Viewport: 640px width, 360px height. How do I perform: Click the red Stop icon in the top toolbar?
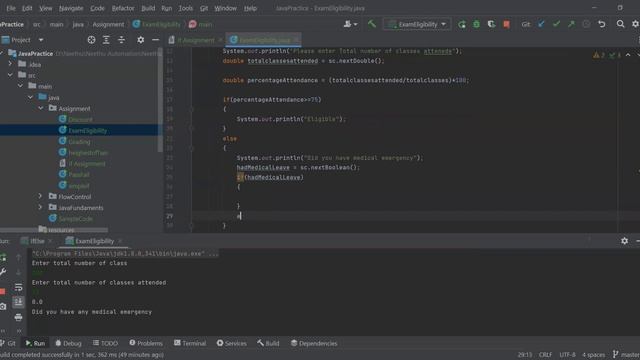click(507, 24)
